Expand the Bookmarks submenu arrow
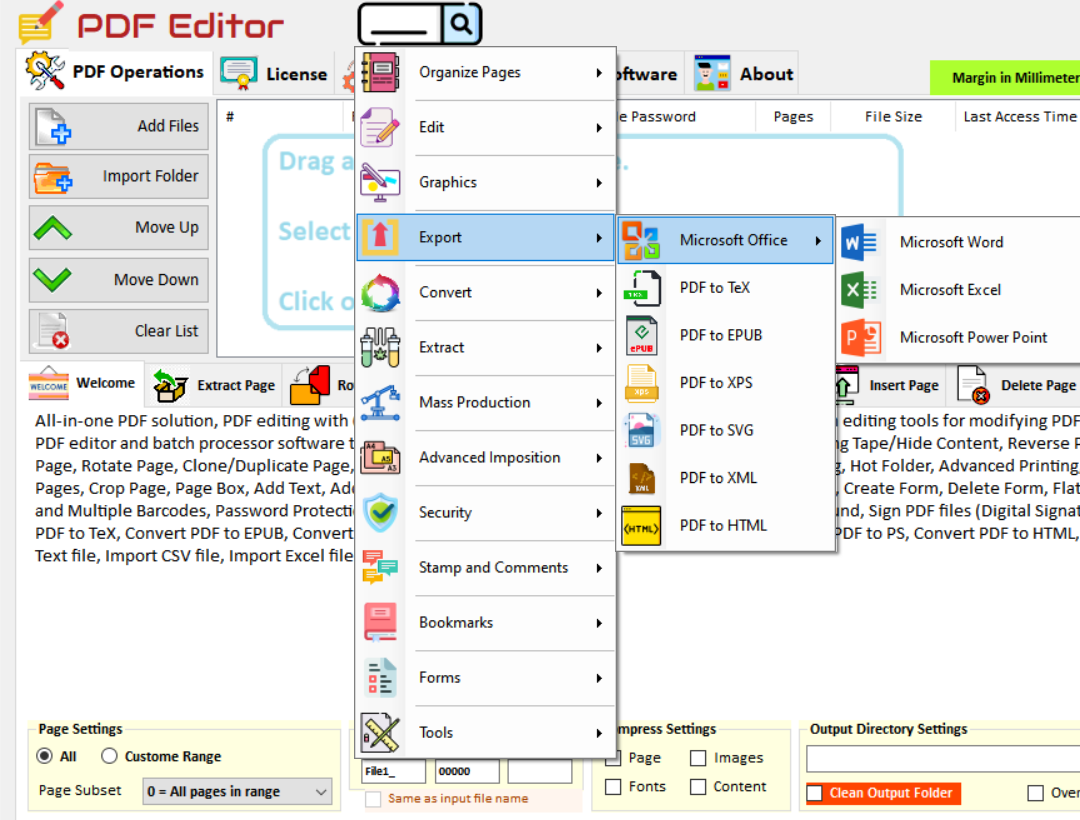The width and height of the screenshot is (1080, 820). [599, 623]
